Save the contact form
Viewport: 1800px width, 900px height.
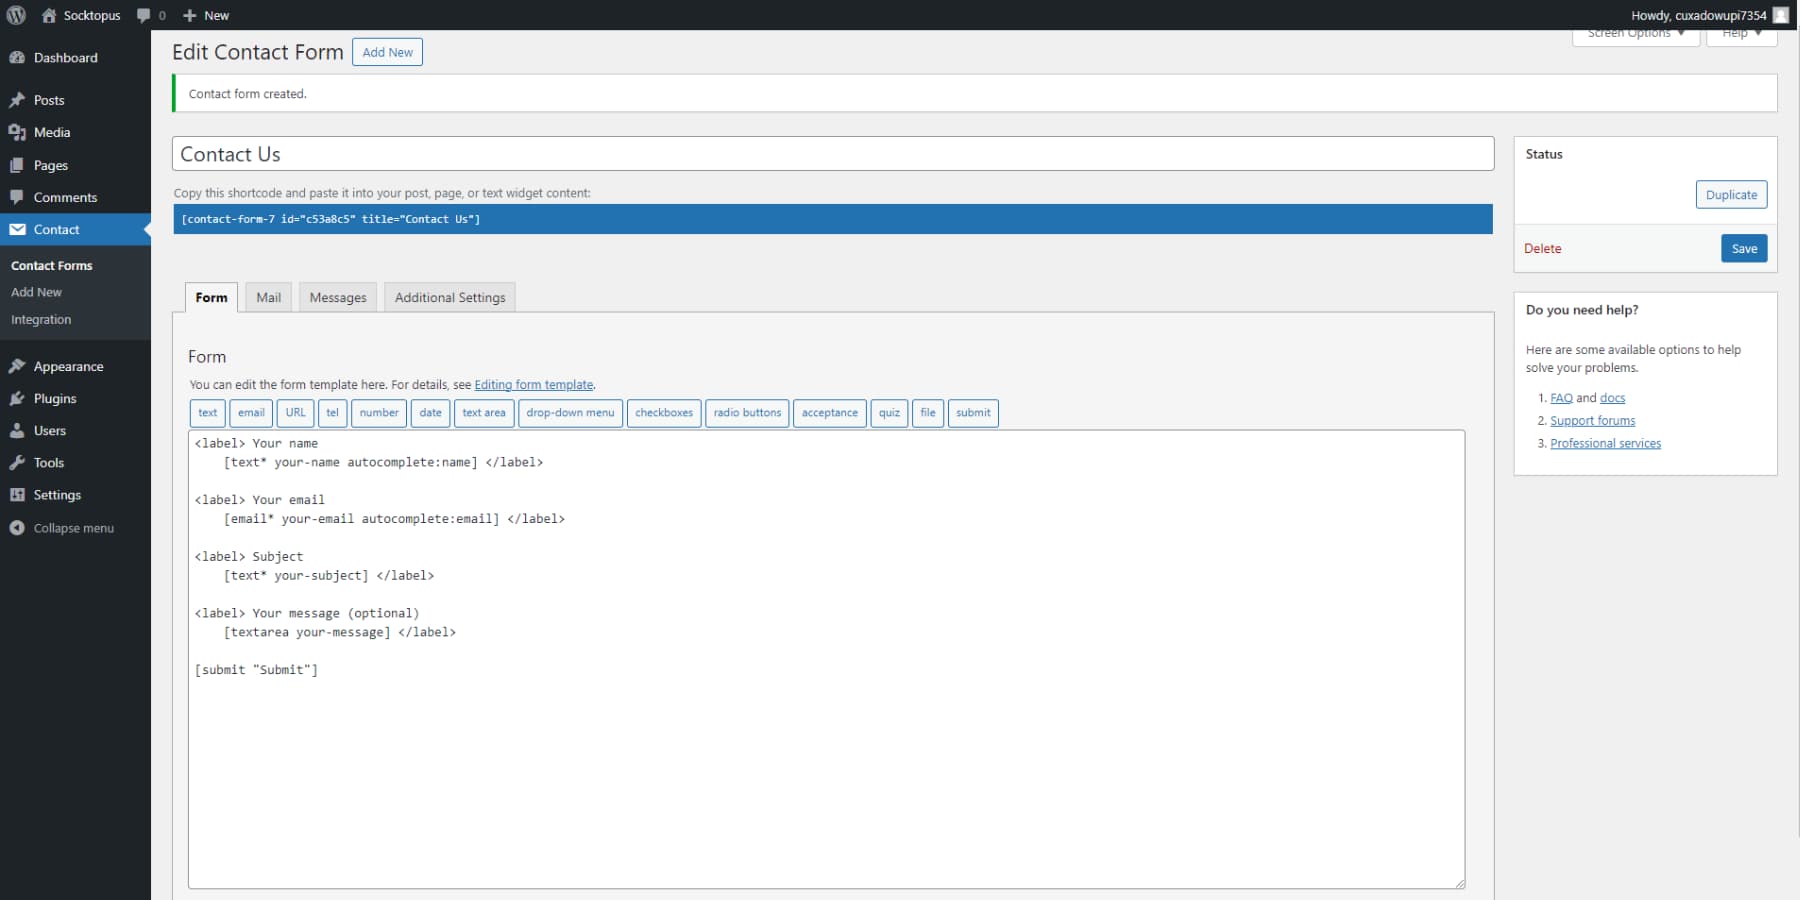coord(1743,248)
